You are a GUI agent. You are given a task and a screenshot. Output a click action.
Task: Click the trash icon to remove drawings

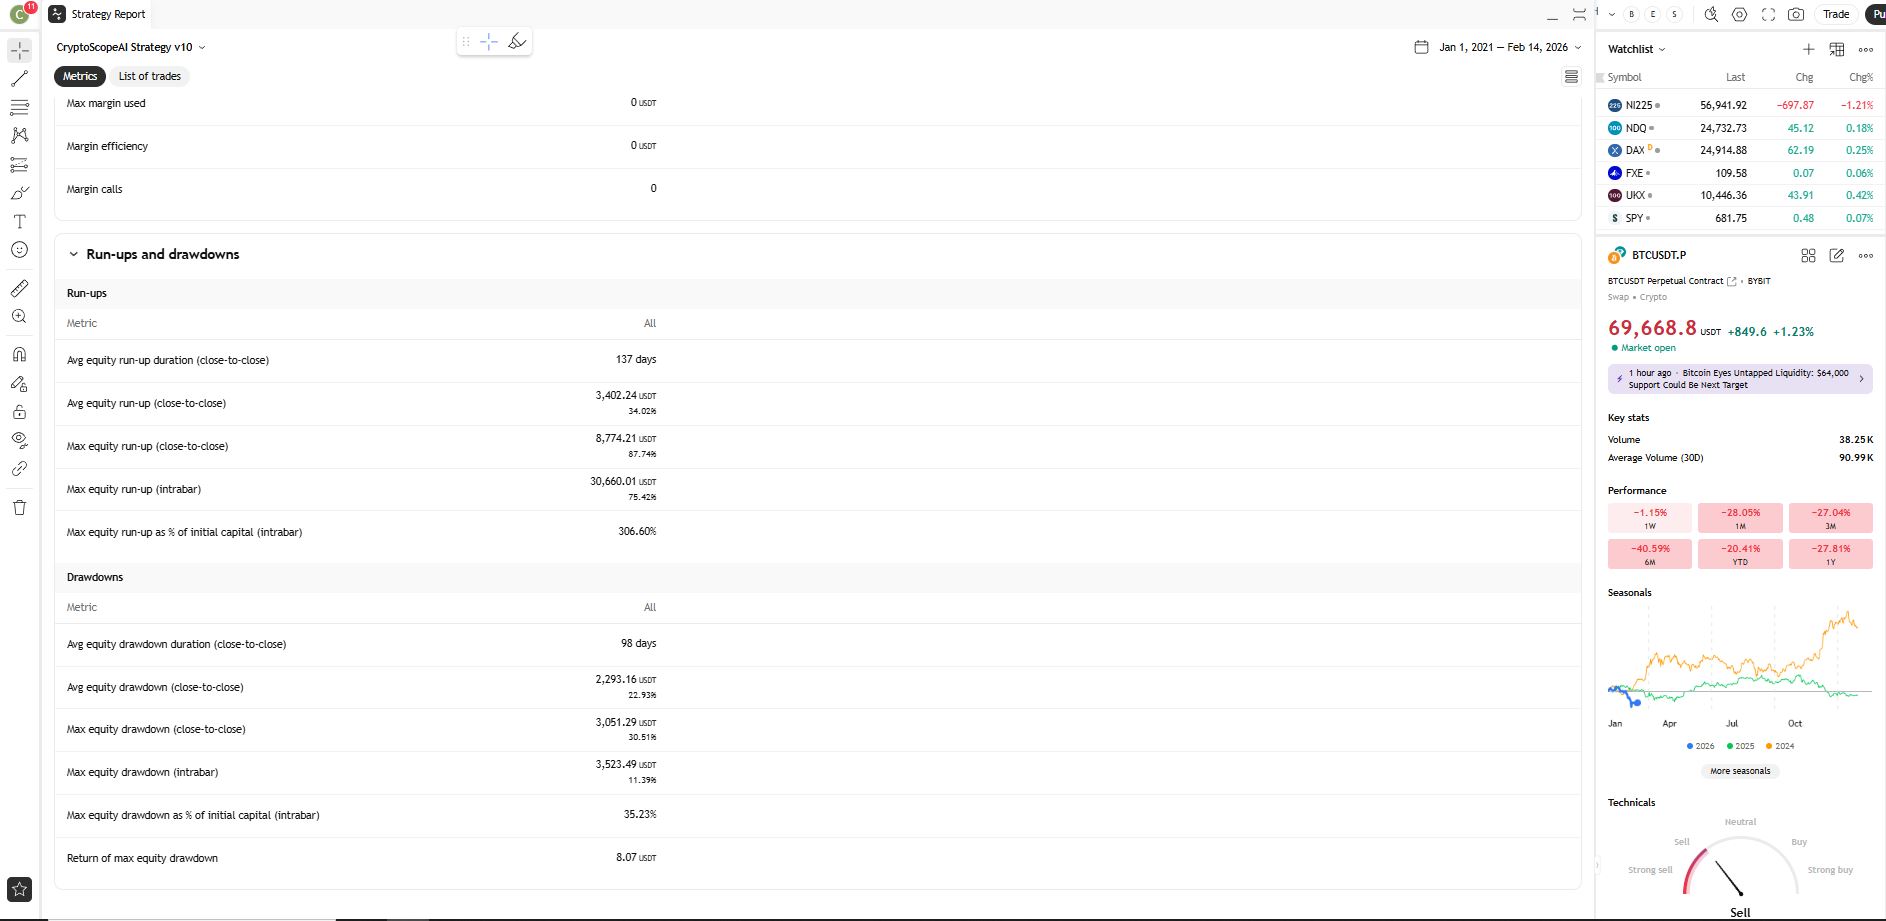point(19,507)
